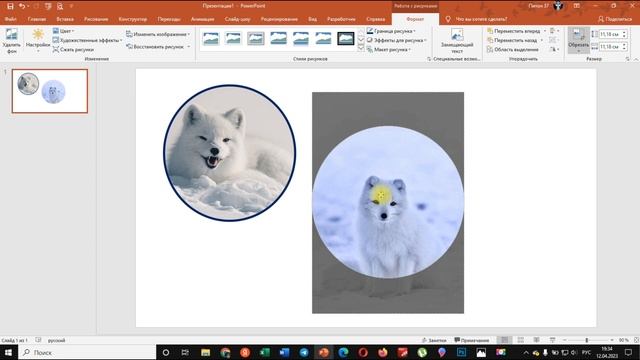Image resolution: width=640 pixels, height=360 pixels.
Task: Open the Align objects dropdown icon
Action: [554, 31]
